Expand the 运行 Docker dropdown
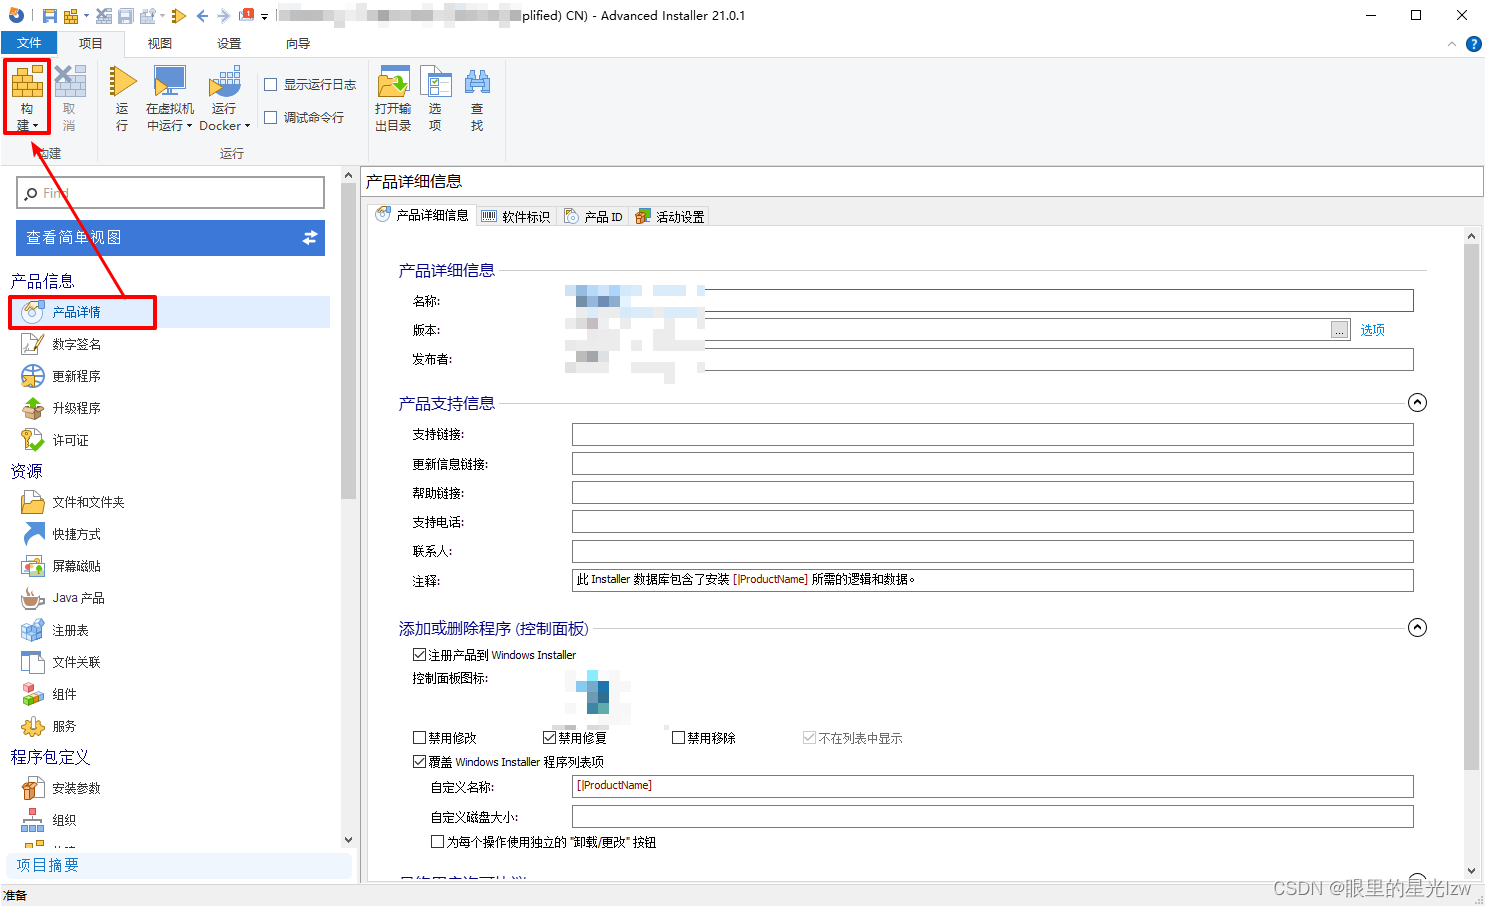Viewport: 1486px width, 907px height. tap(247, 125)
